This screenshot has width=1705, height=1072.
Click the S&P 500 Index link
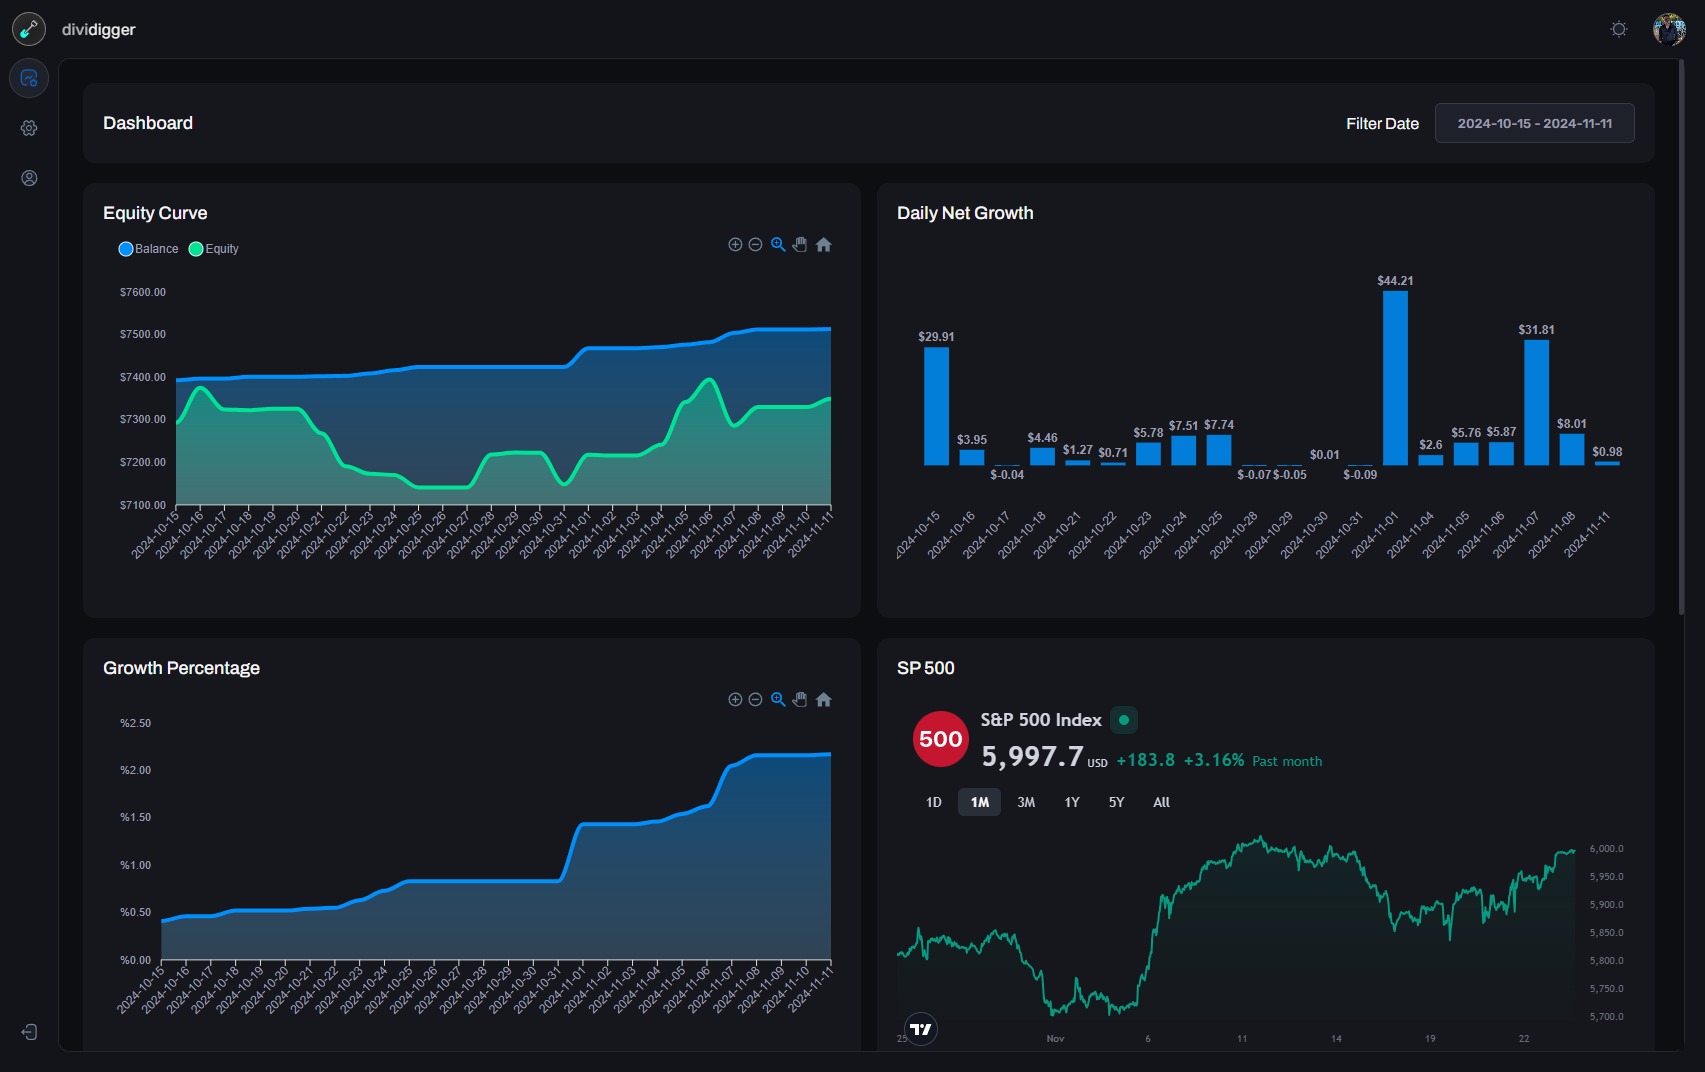[x=1041, y=720]
